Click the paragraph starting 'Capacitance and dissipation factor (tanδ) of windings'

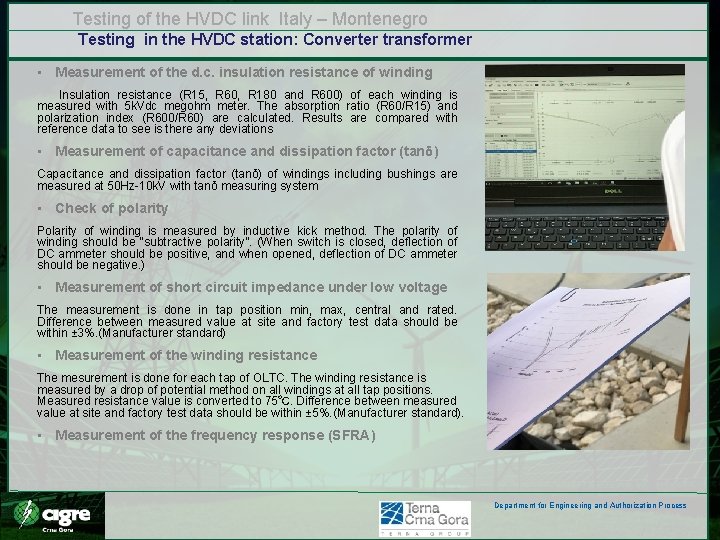[x=247, y=180]
